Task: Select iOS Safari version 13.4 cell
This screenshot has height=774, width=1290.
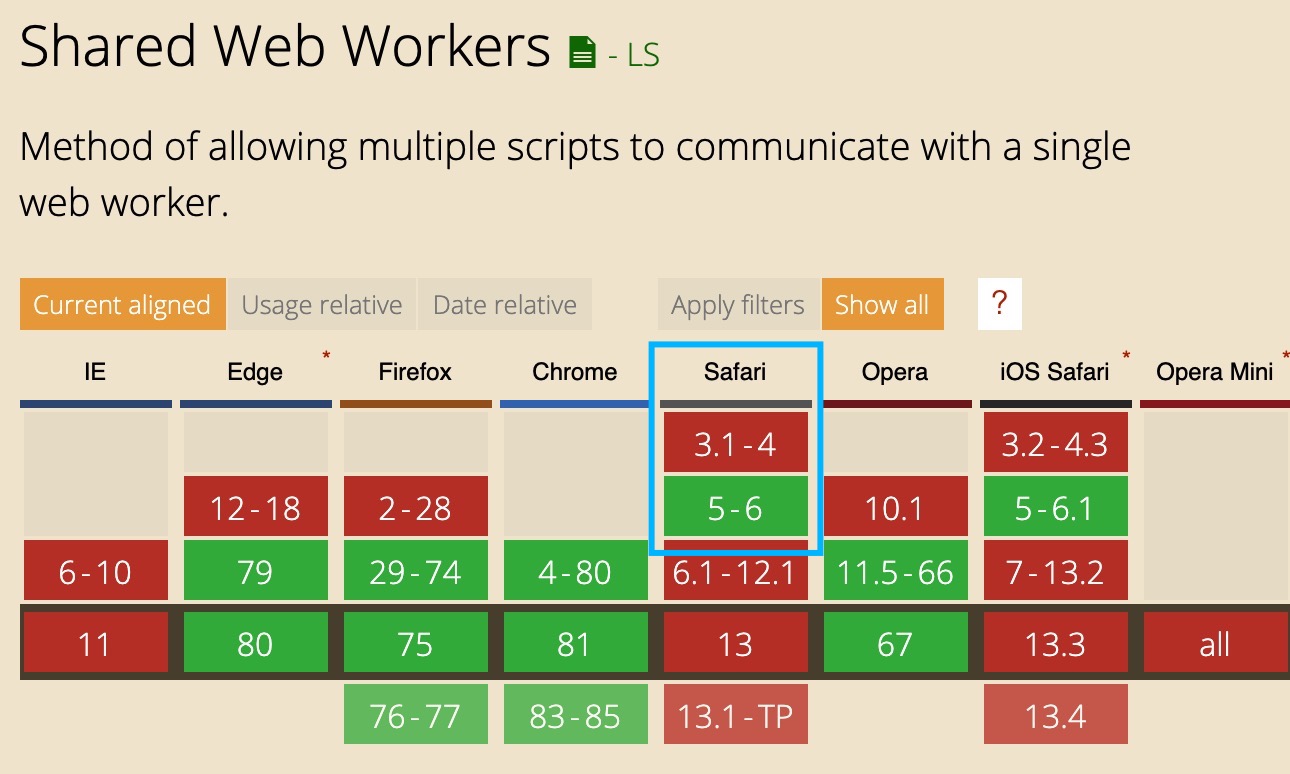Action: pos(1055,715)
